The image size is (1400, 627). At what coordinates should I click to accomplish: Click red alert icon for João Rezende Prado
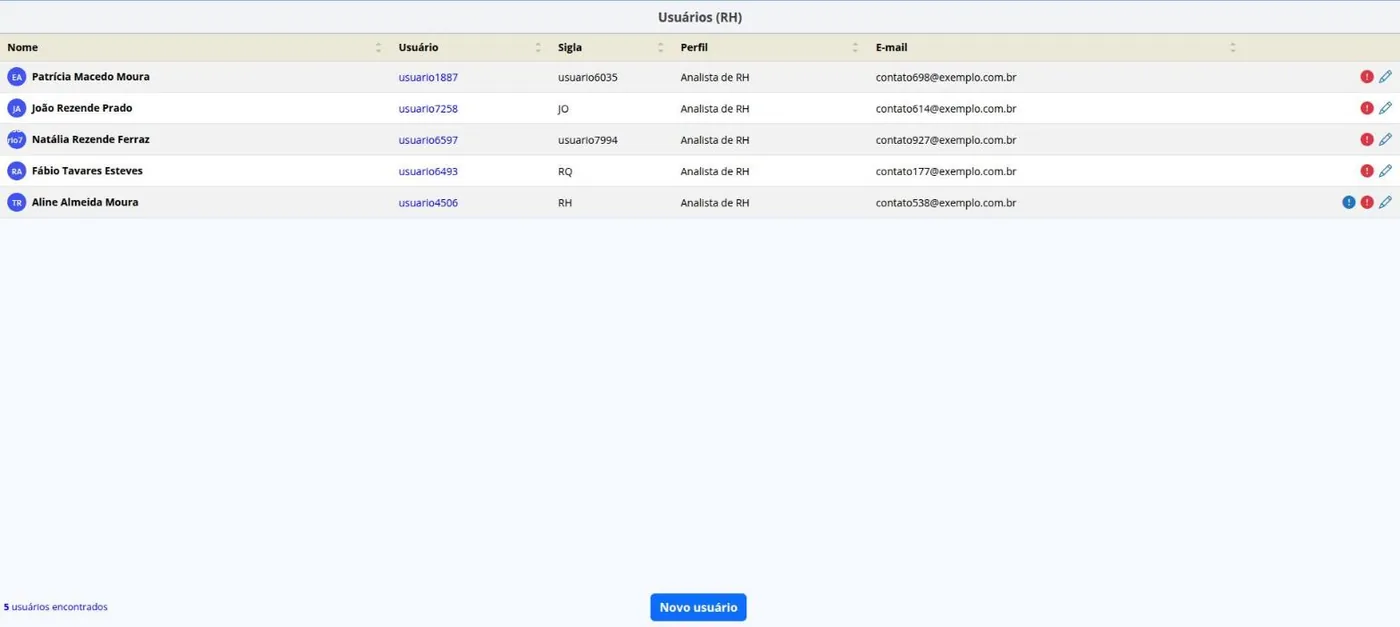(1367, 108)
